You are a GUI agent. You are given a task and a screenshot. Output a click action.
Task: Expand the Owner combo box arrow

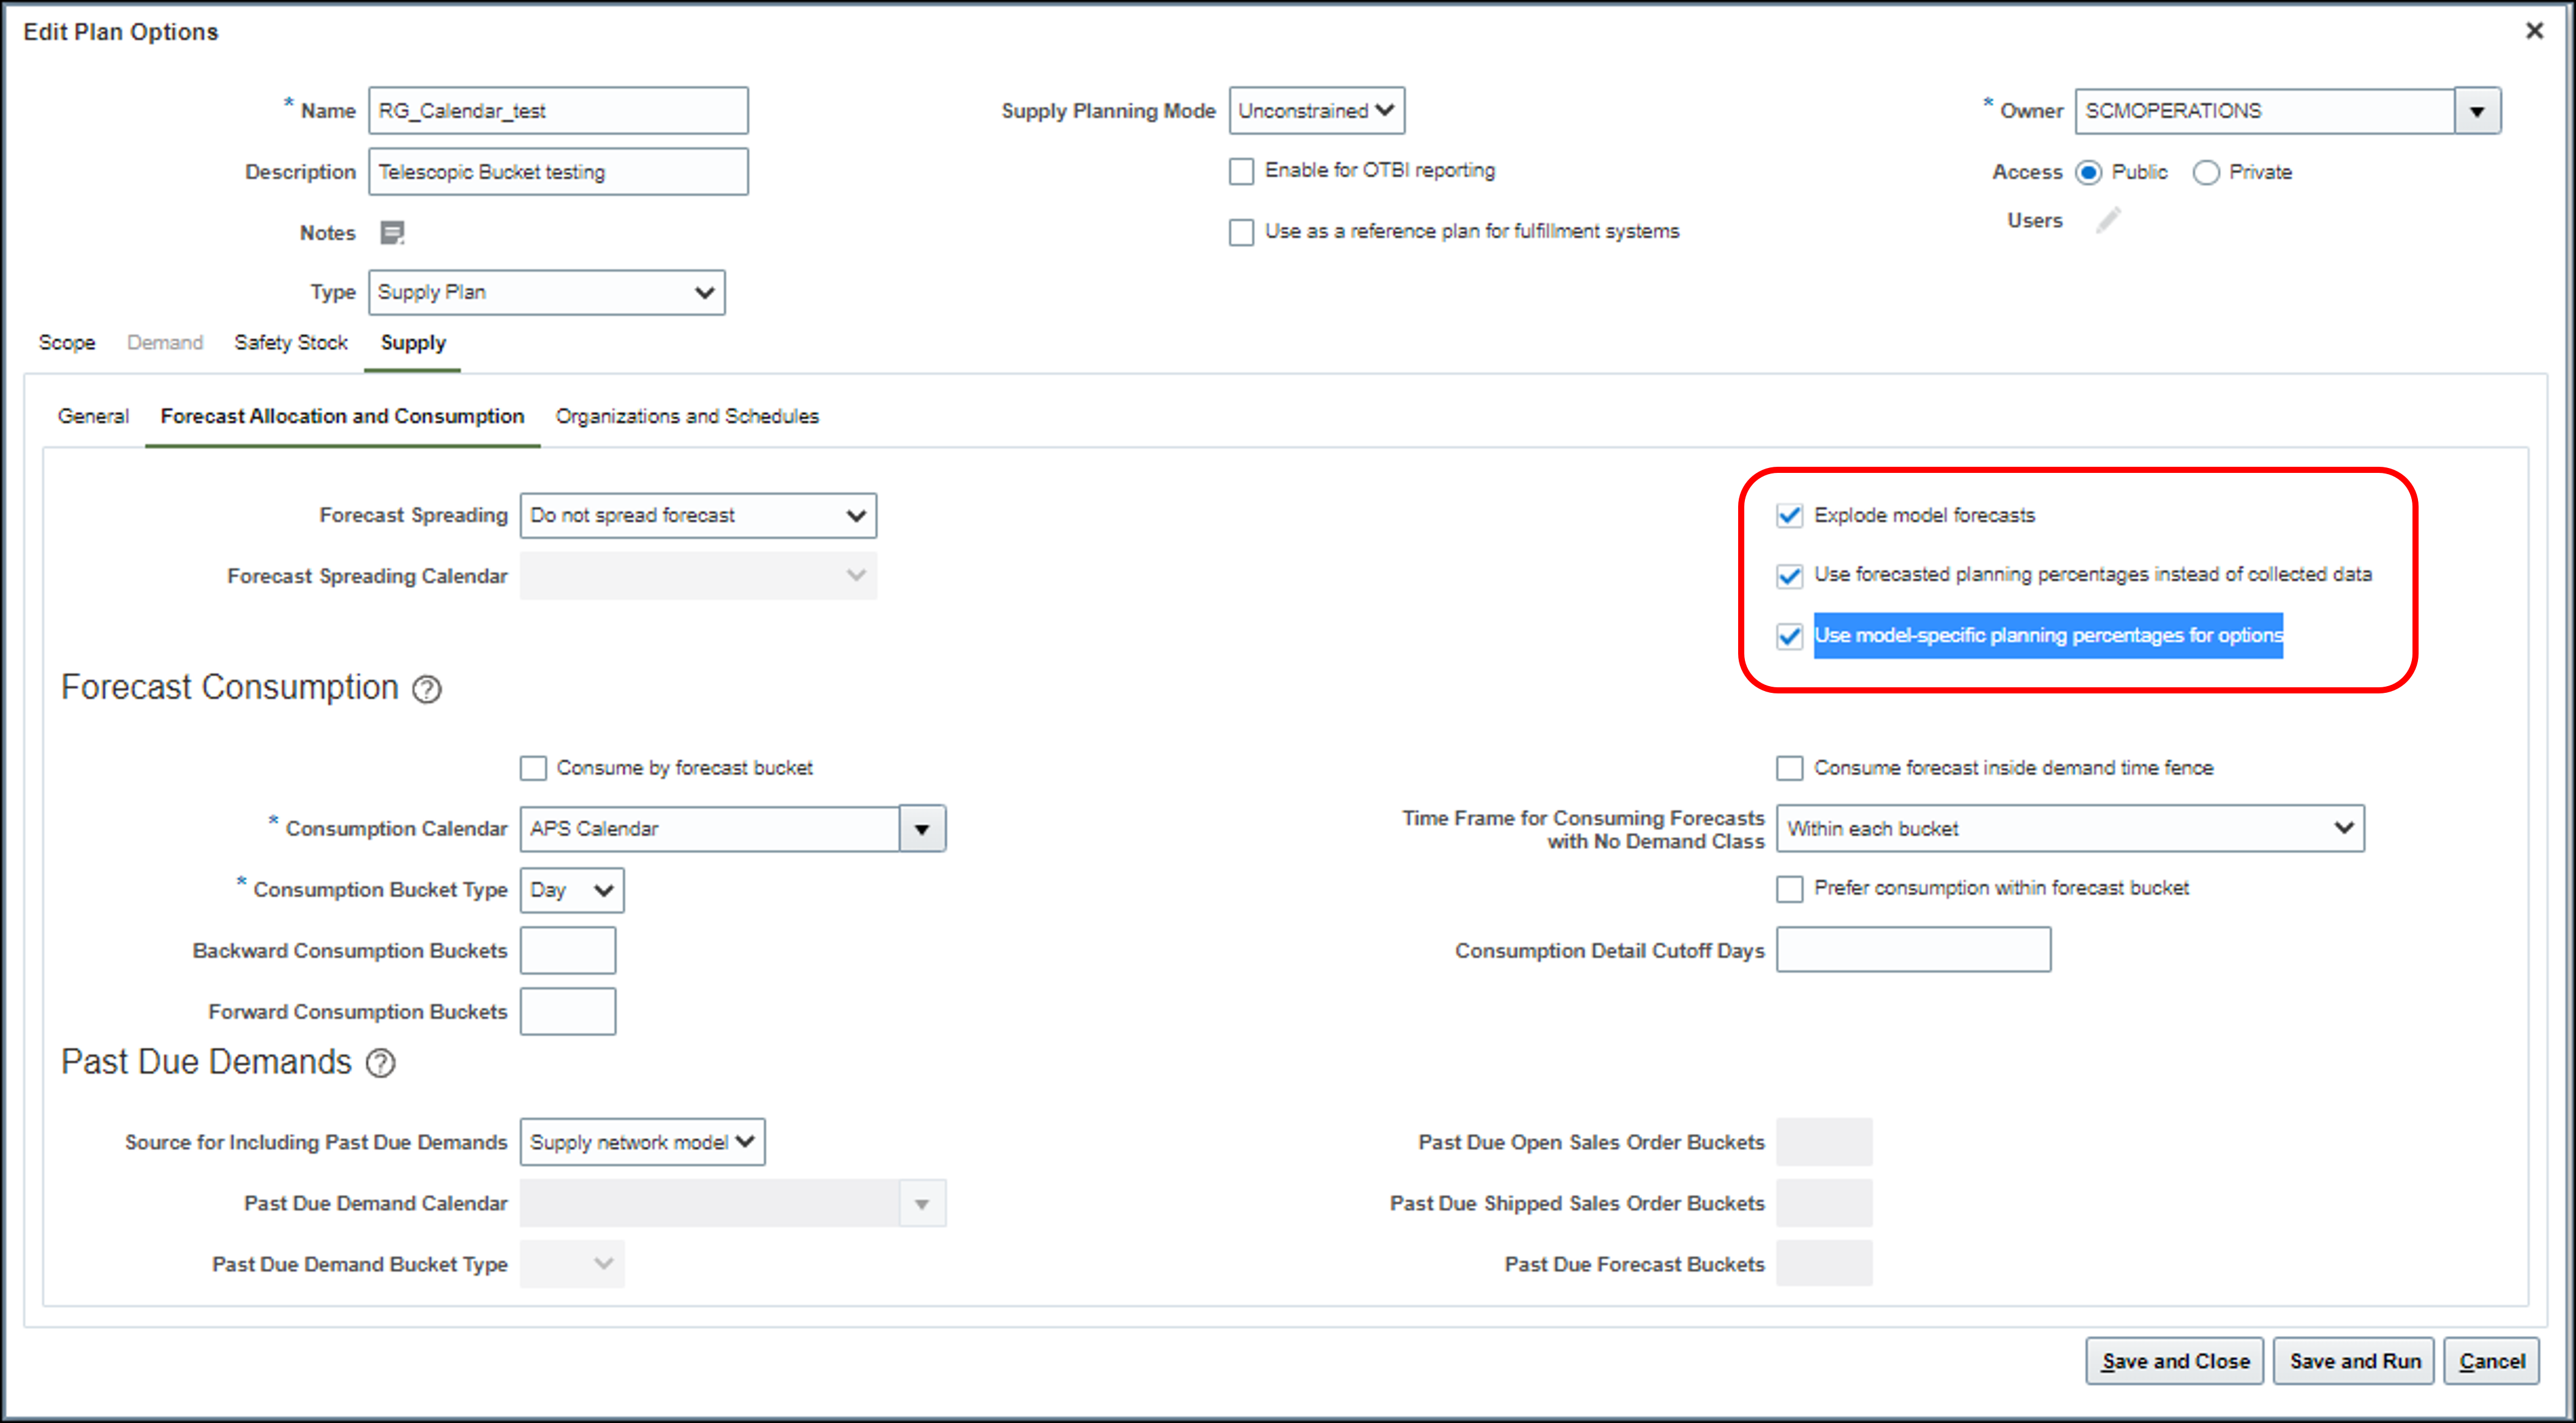pyautogui.click(x=2477, y=111)
